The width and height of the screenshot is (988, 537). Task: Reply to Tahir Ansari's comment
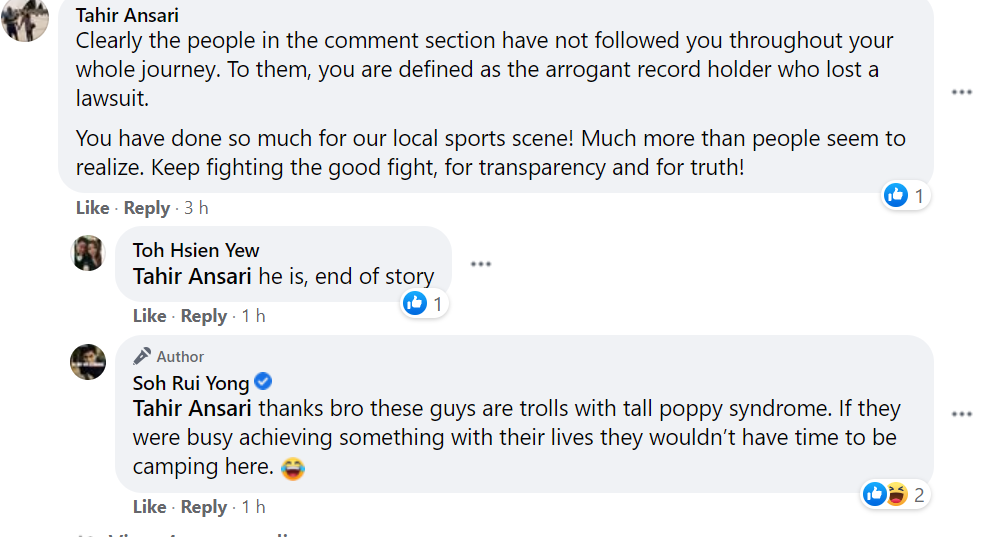pos(147,208)
